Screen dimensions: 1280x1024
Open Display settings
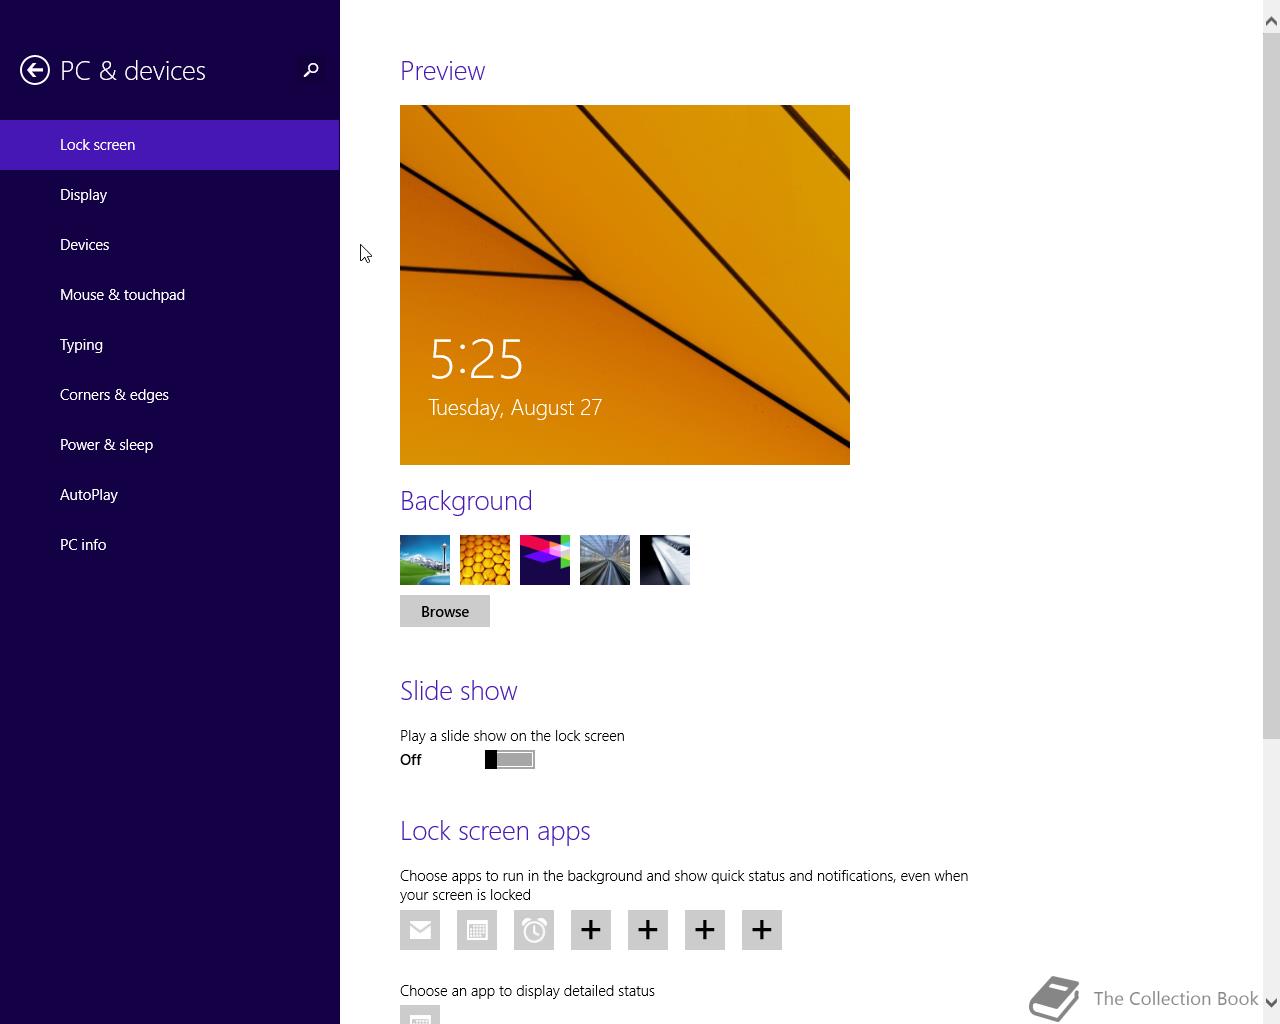(x=170, y=195)
